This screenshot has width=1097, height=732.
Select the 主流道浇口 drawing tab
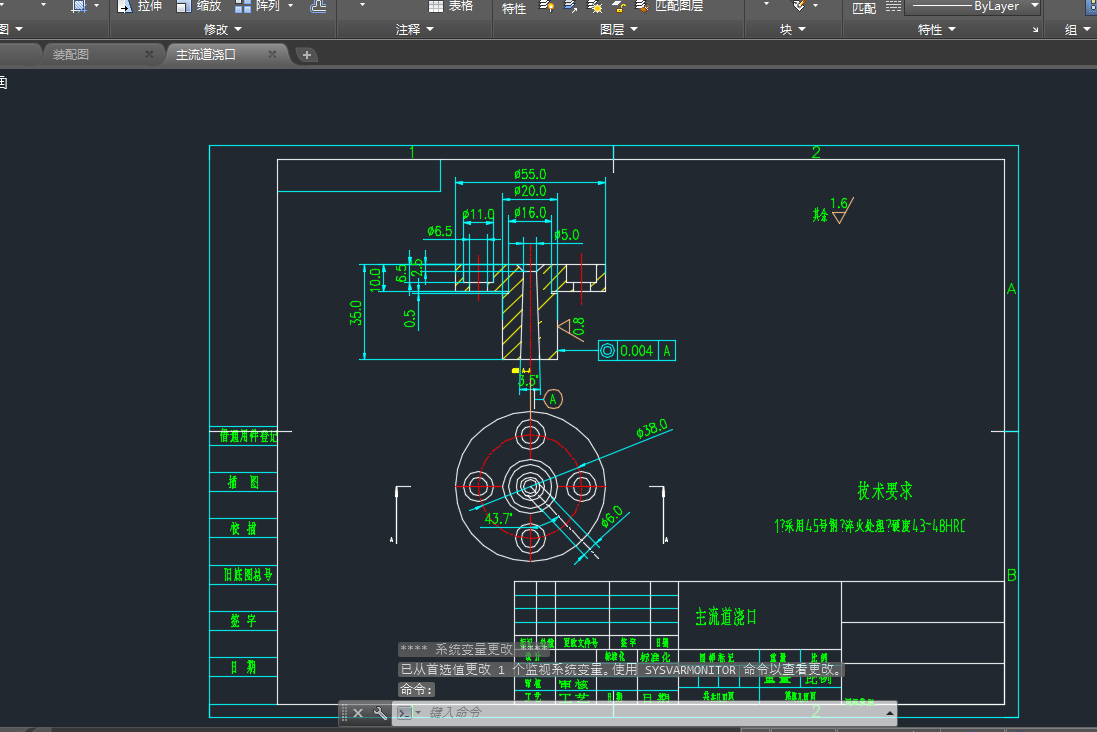(206, 54)
